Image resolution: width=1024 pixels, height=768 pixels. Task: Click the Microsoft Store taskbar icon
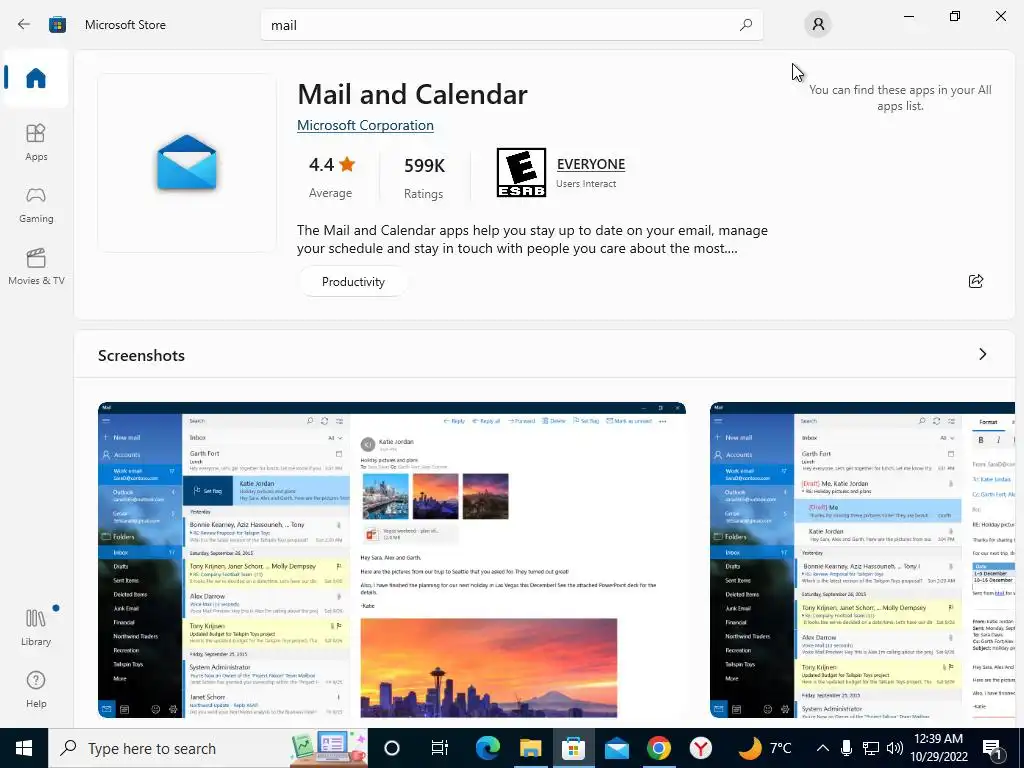(x=573, y=748)
